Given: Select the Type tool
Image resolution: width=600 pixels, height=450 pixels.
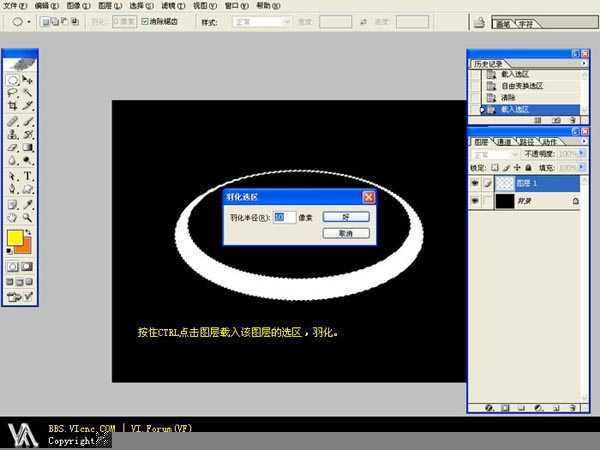Looking at the screenshot, I should 27,176.
